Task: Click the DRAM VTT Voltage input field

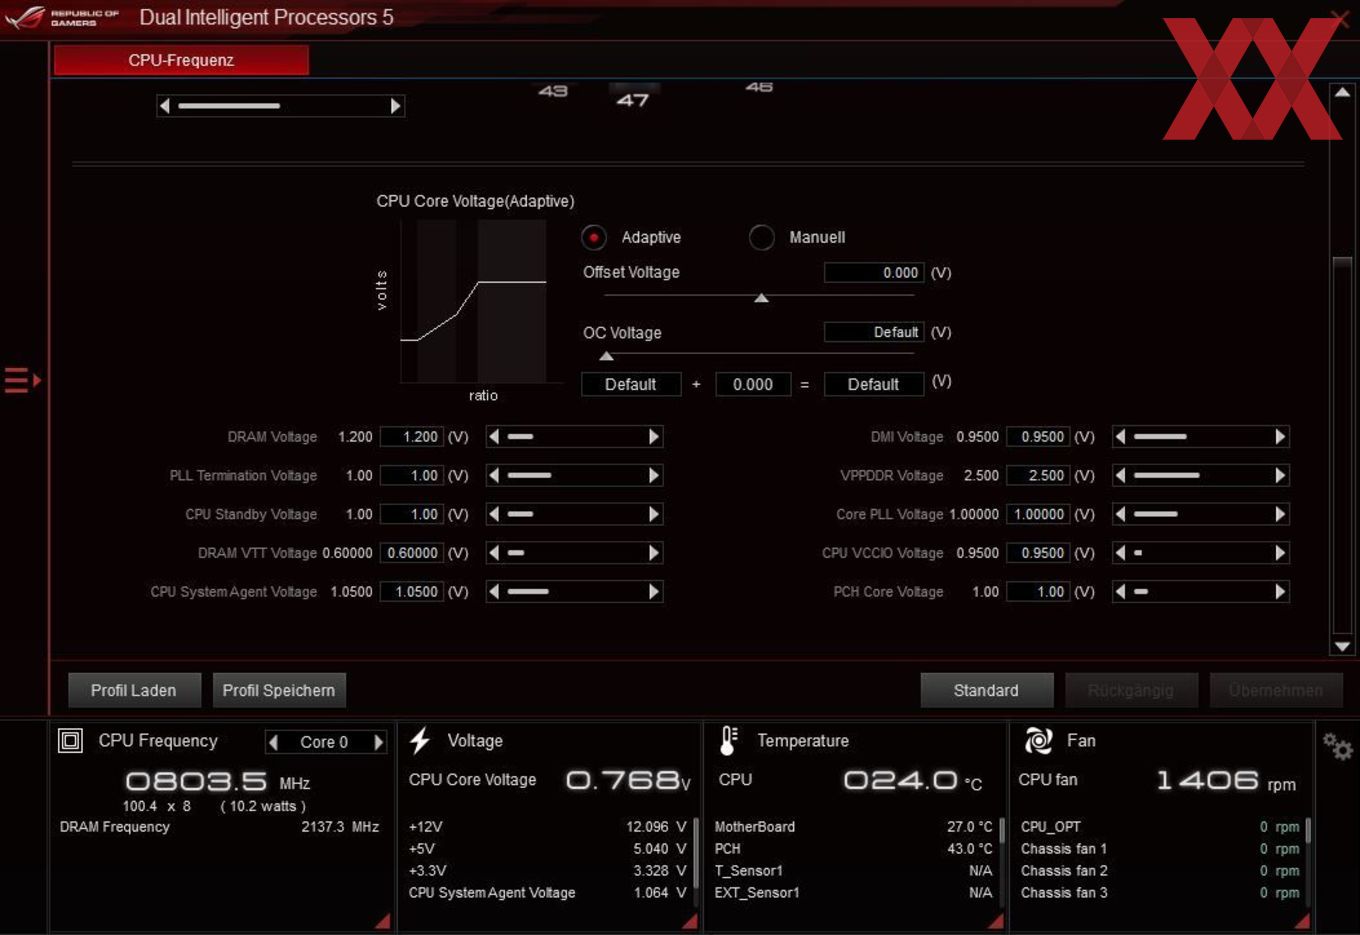Action: [x=412, y=553]
